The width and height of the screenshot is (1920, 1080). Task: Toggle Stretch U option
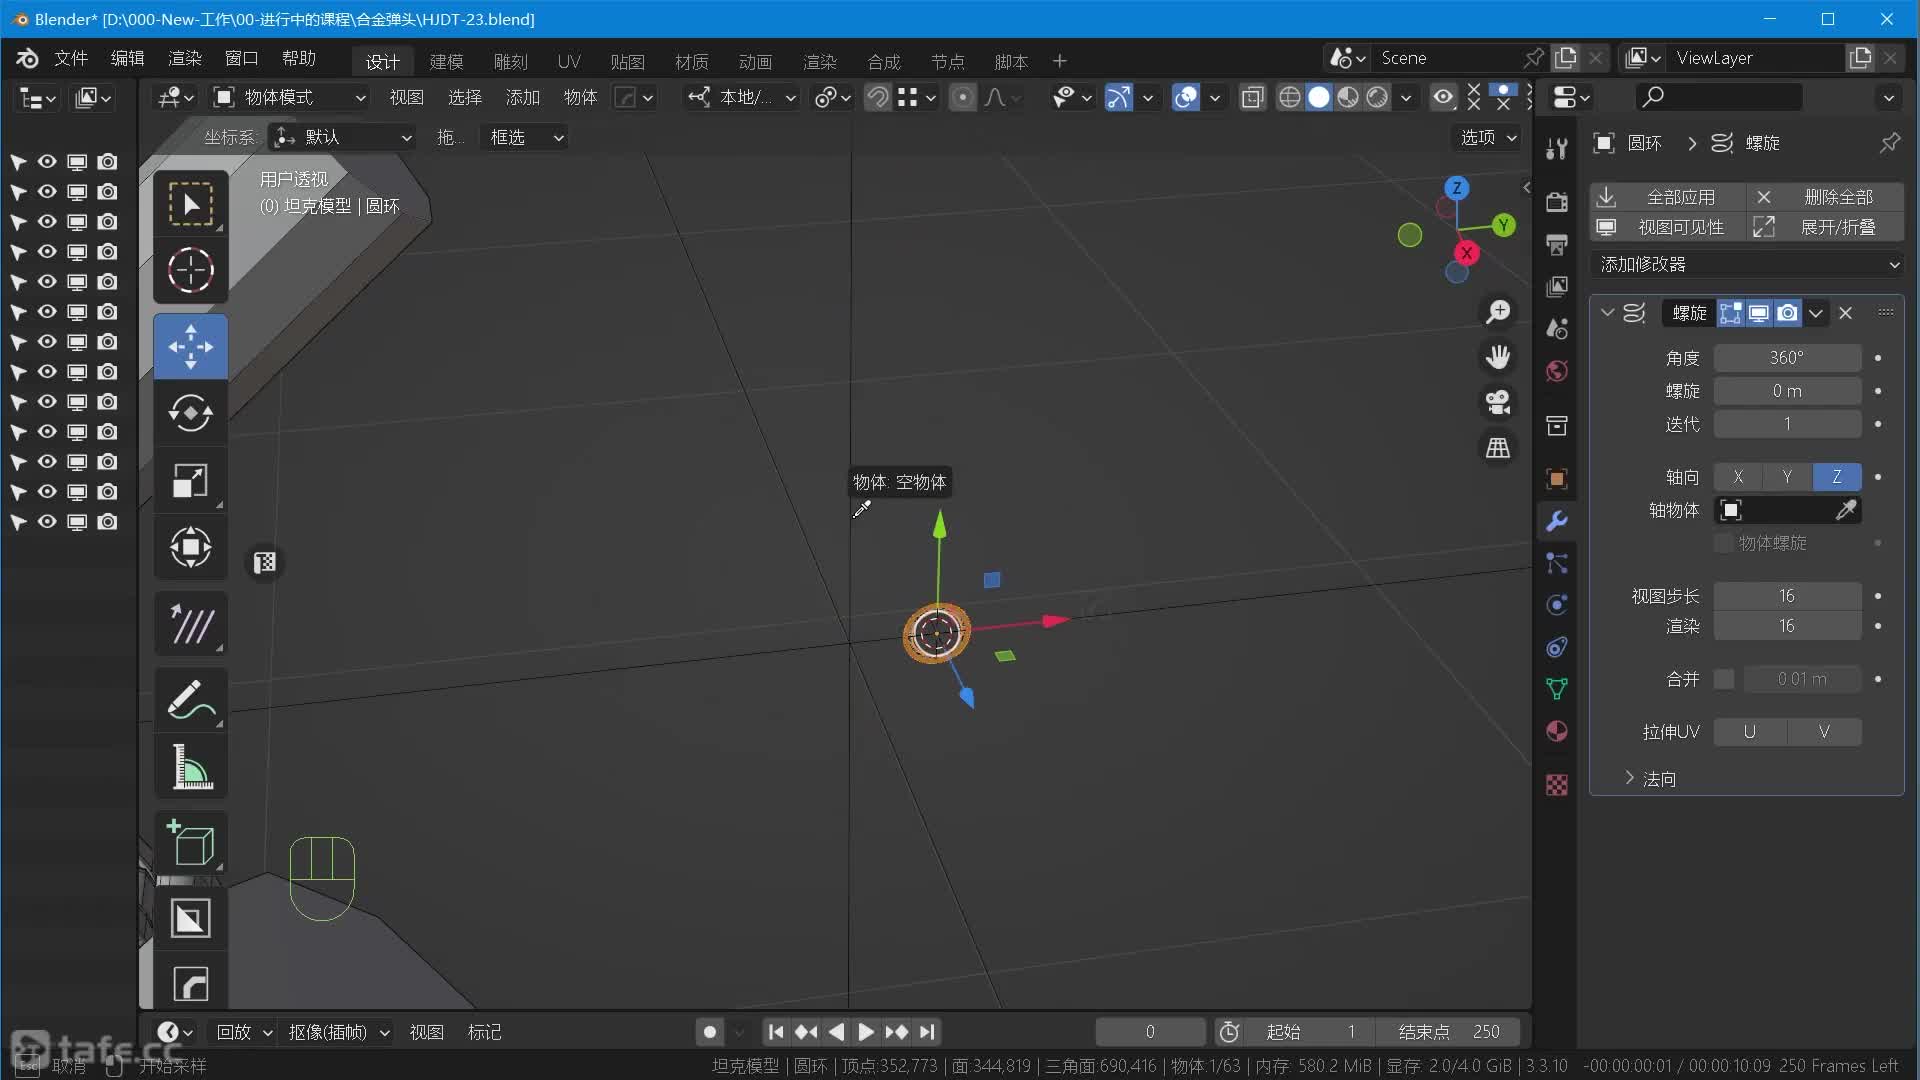point(1749,732)
